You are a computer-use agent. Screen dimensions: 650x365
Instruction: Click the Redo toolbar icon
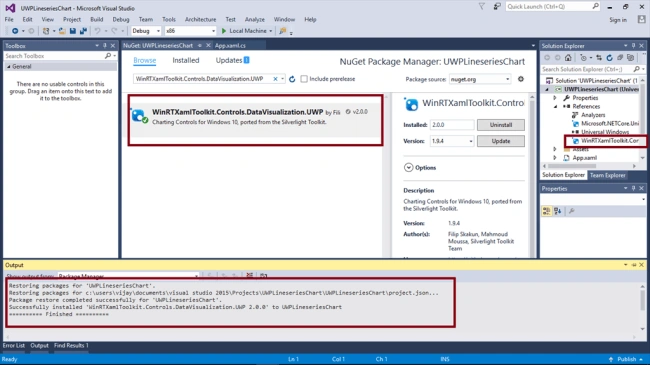coord(114,31)
